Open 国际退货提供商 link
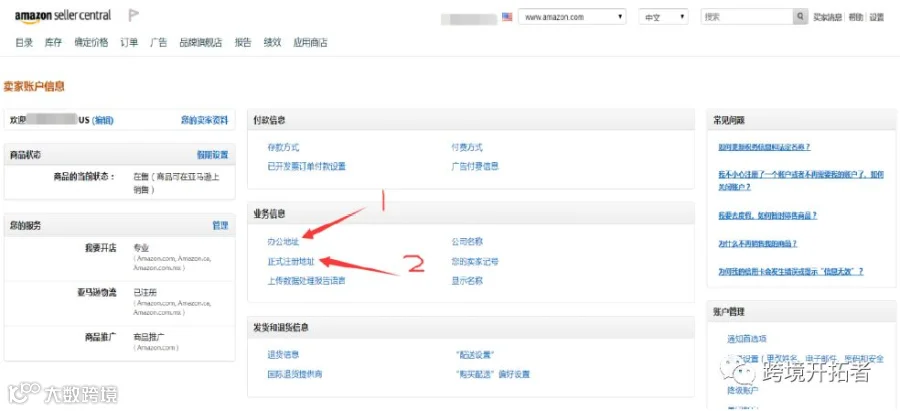The height and width of the screenshot is (411, 900). pyautogui.click(x=294, y=374)
